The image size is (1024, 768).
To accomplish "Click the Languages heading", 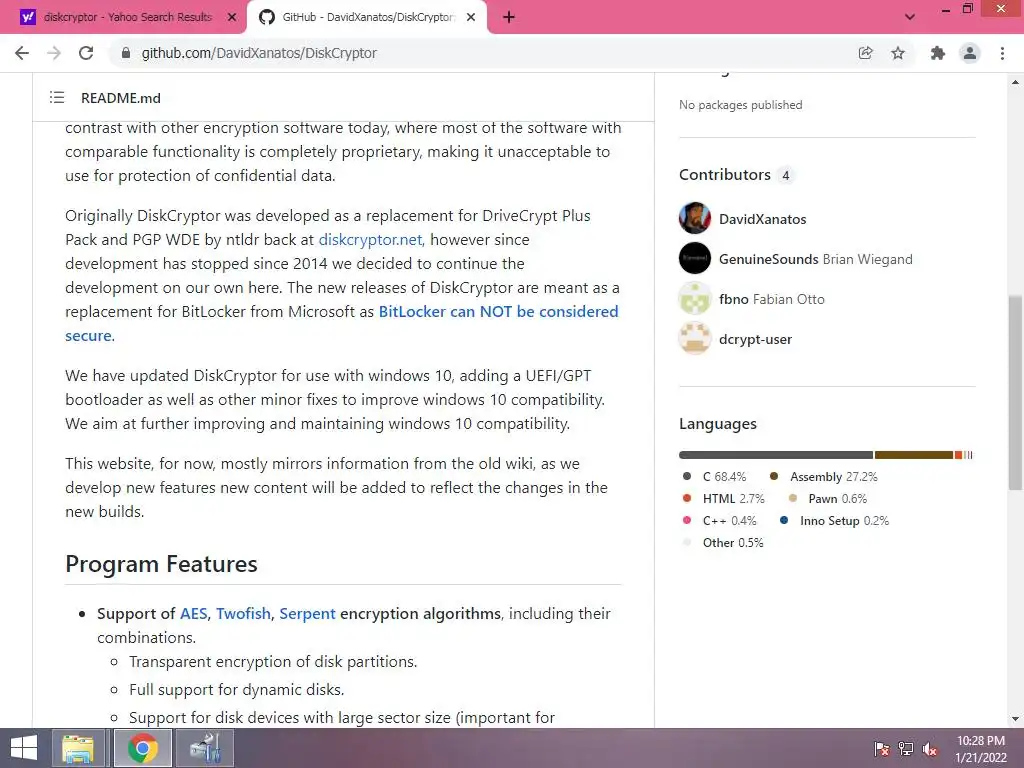I will [718, 424].
